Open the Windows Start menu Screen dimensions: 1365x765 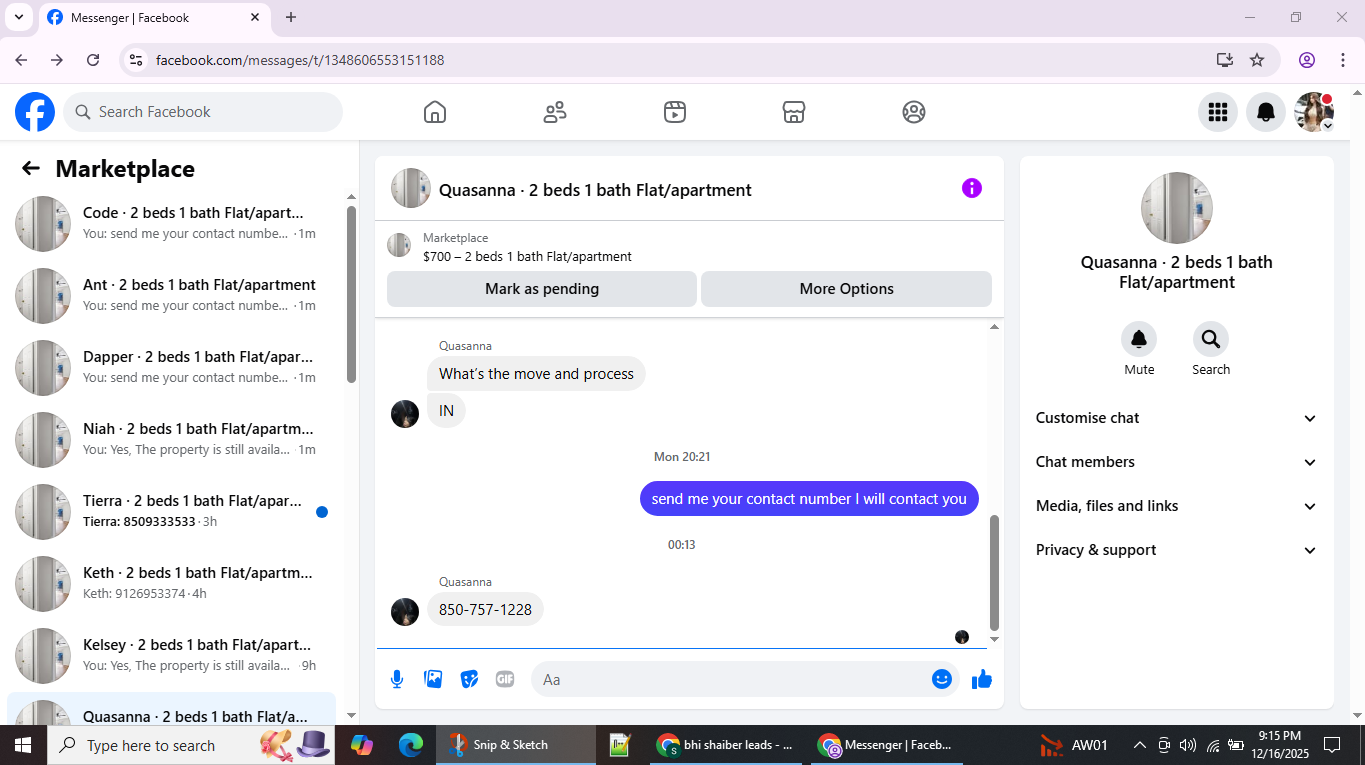tap(22, 745)
